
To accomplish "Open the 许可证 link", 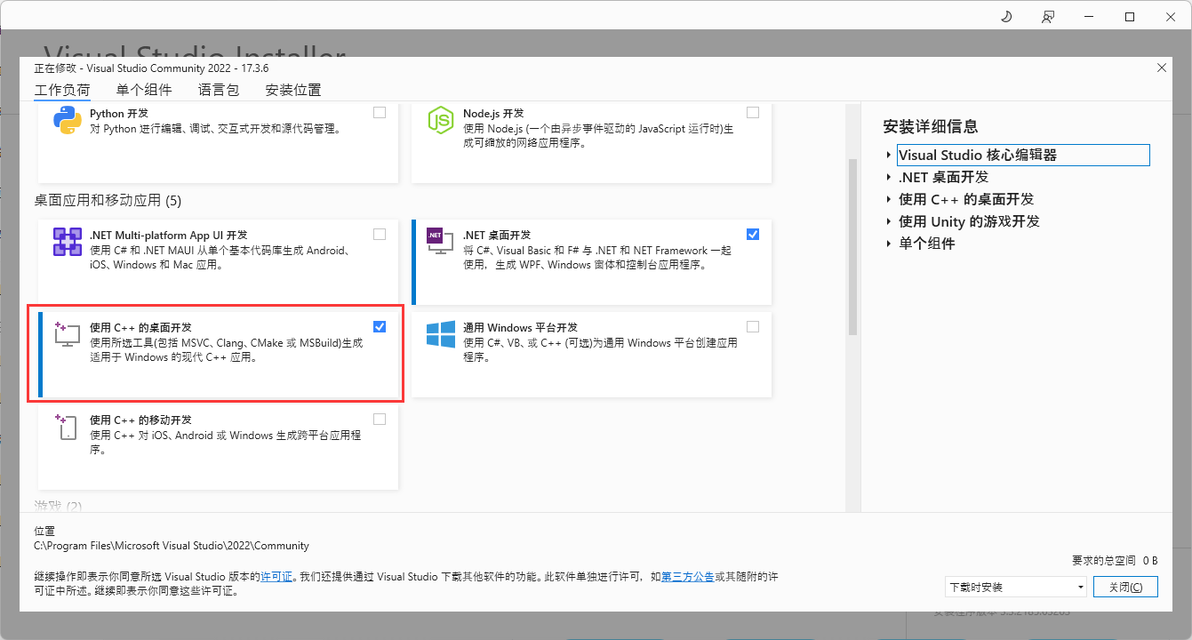I will point(276,577).
